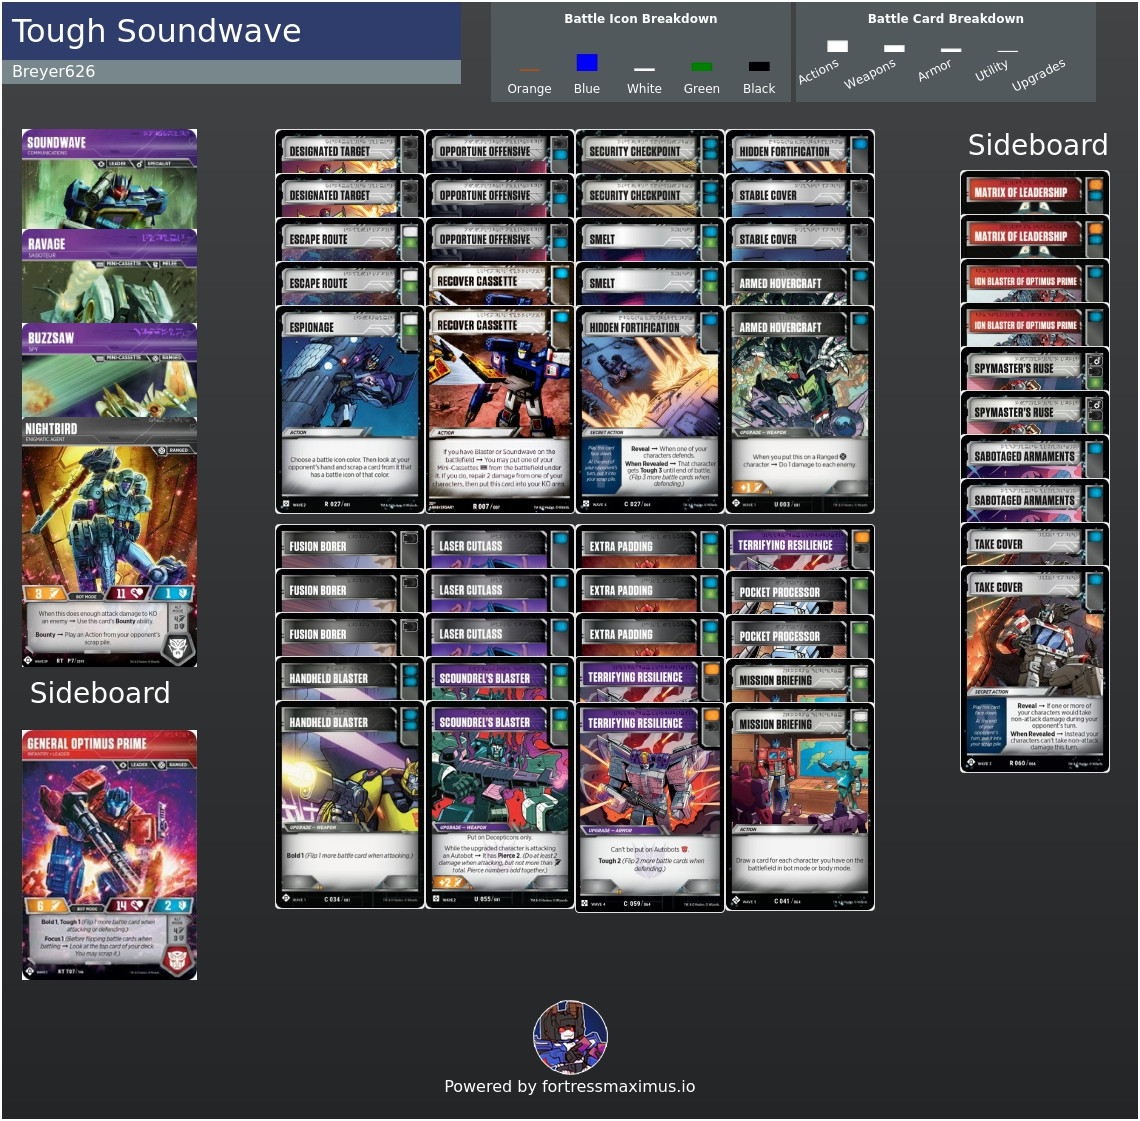This screenshot has width=1140, height=1121.
Task: Open the "Powered by fortressmaximus.io" link
Action: tap(570, 1086)
